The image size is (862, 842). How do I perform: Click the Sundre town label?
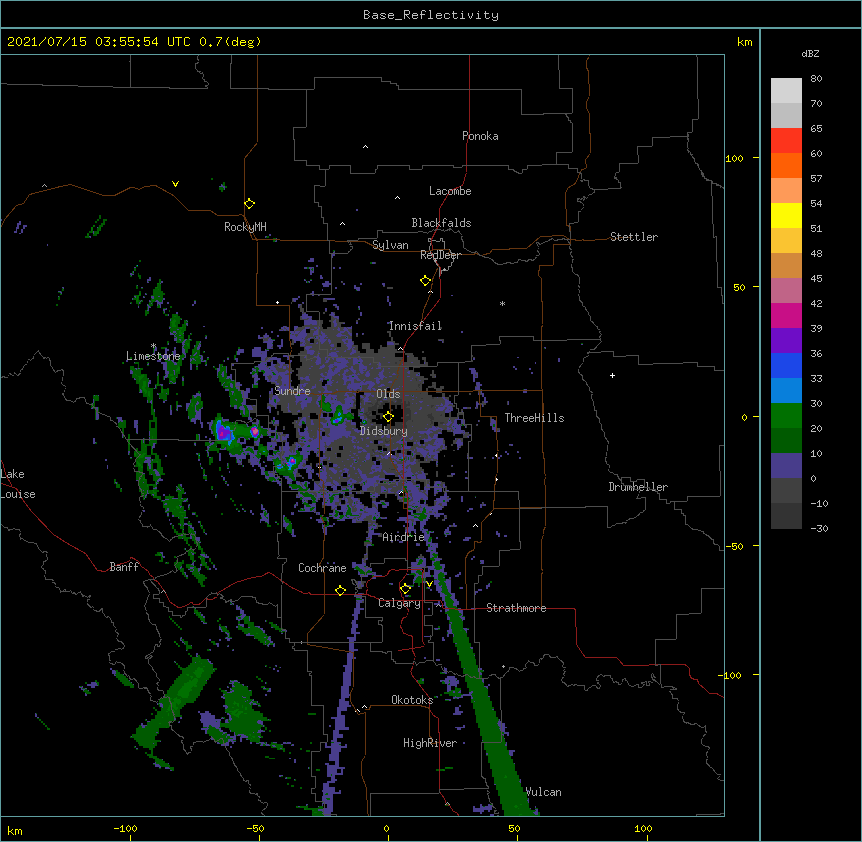pyautogui.click(x=292, y=391)
